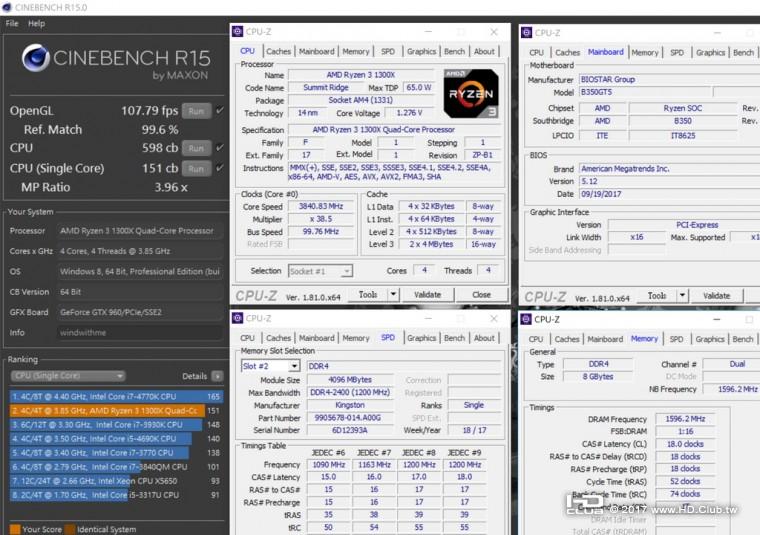This screenshot has height=535, width=760.
Task: Open the ranking CPU (Single Core) dropdown
Action: click(68, 376)
